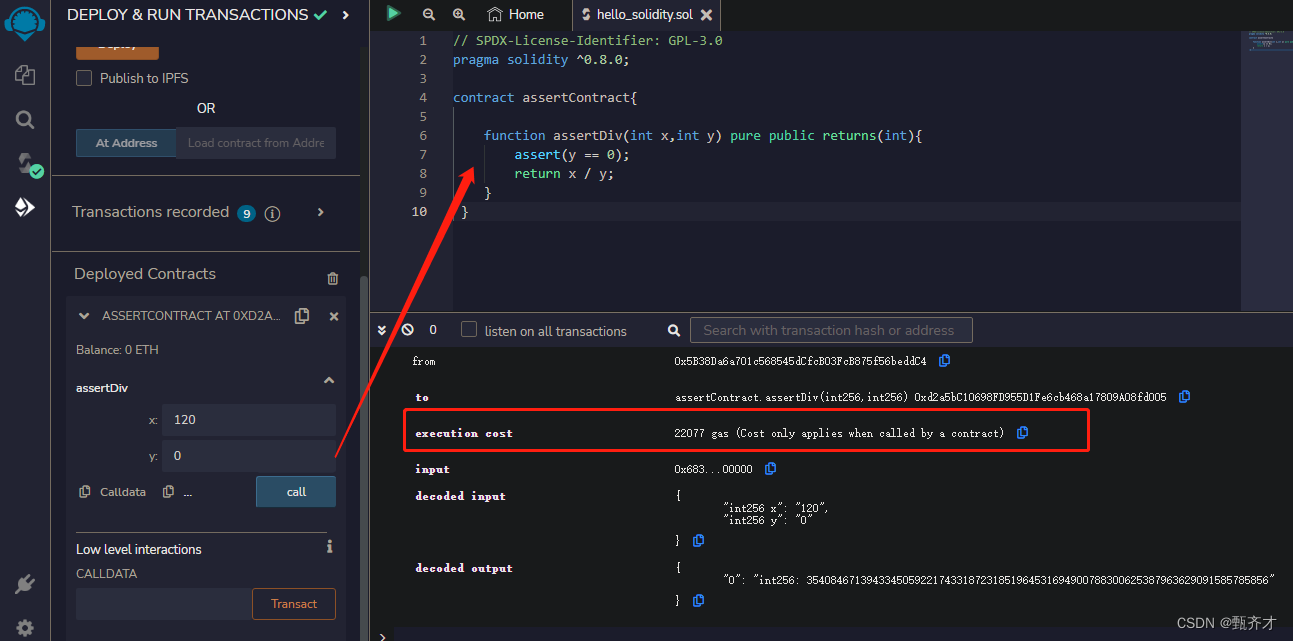Copy the ASSERTCONTRACT address

302,316
